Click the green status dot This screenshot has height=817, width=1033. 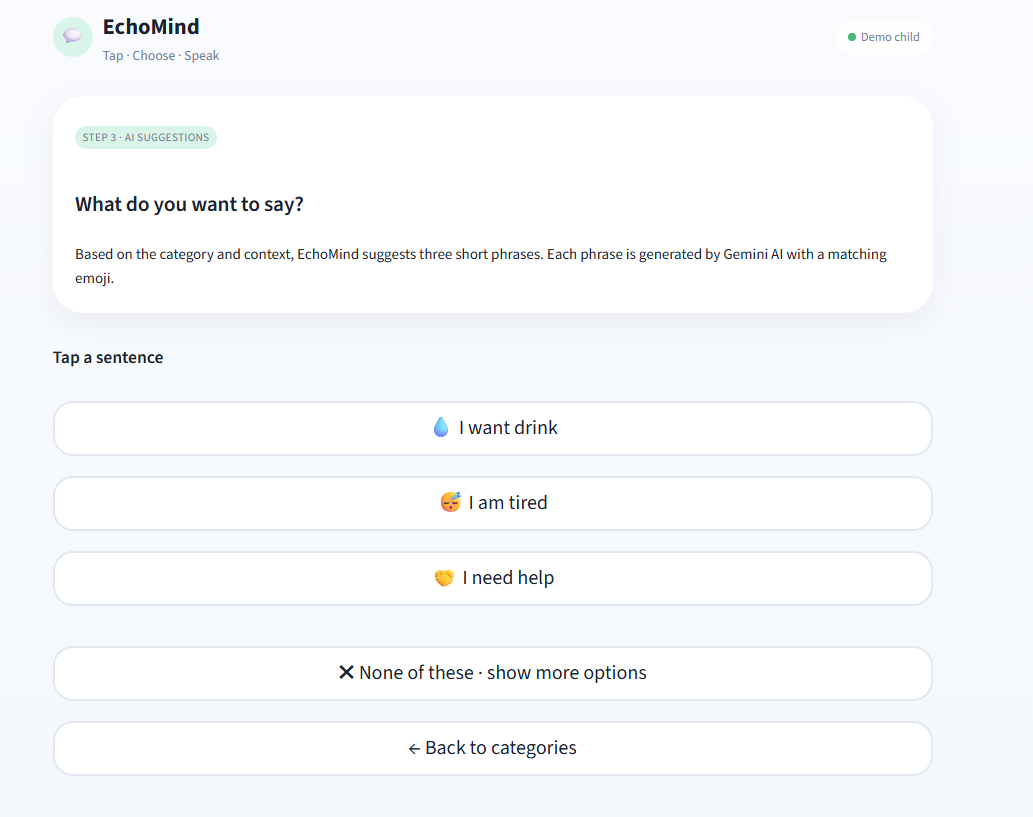pyautogui.click(x=852, y=37)
